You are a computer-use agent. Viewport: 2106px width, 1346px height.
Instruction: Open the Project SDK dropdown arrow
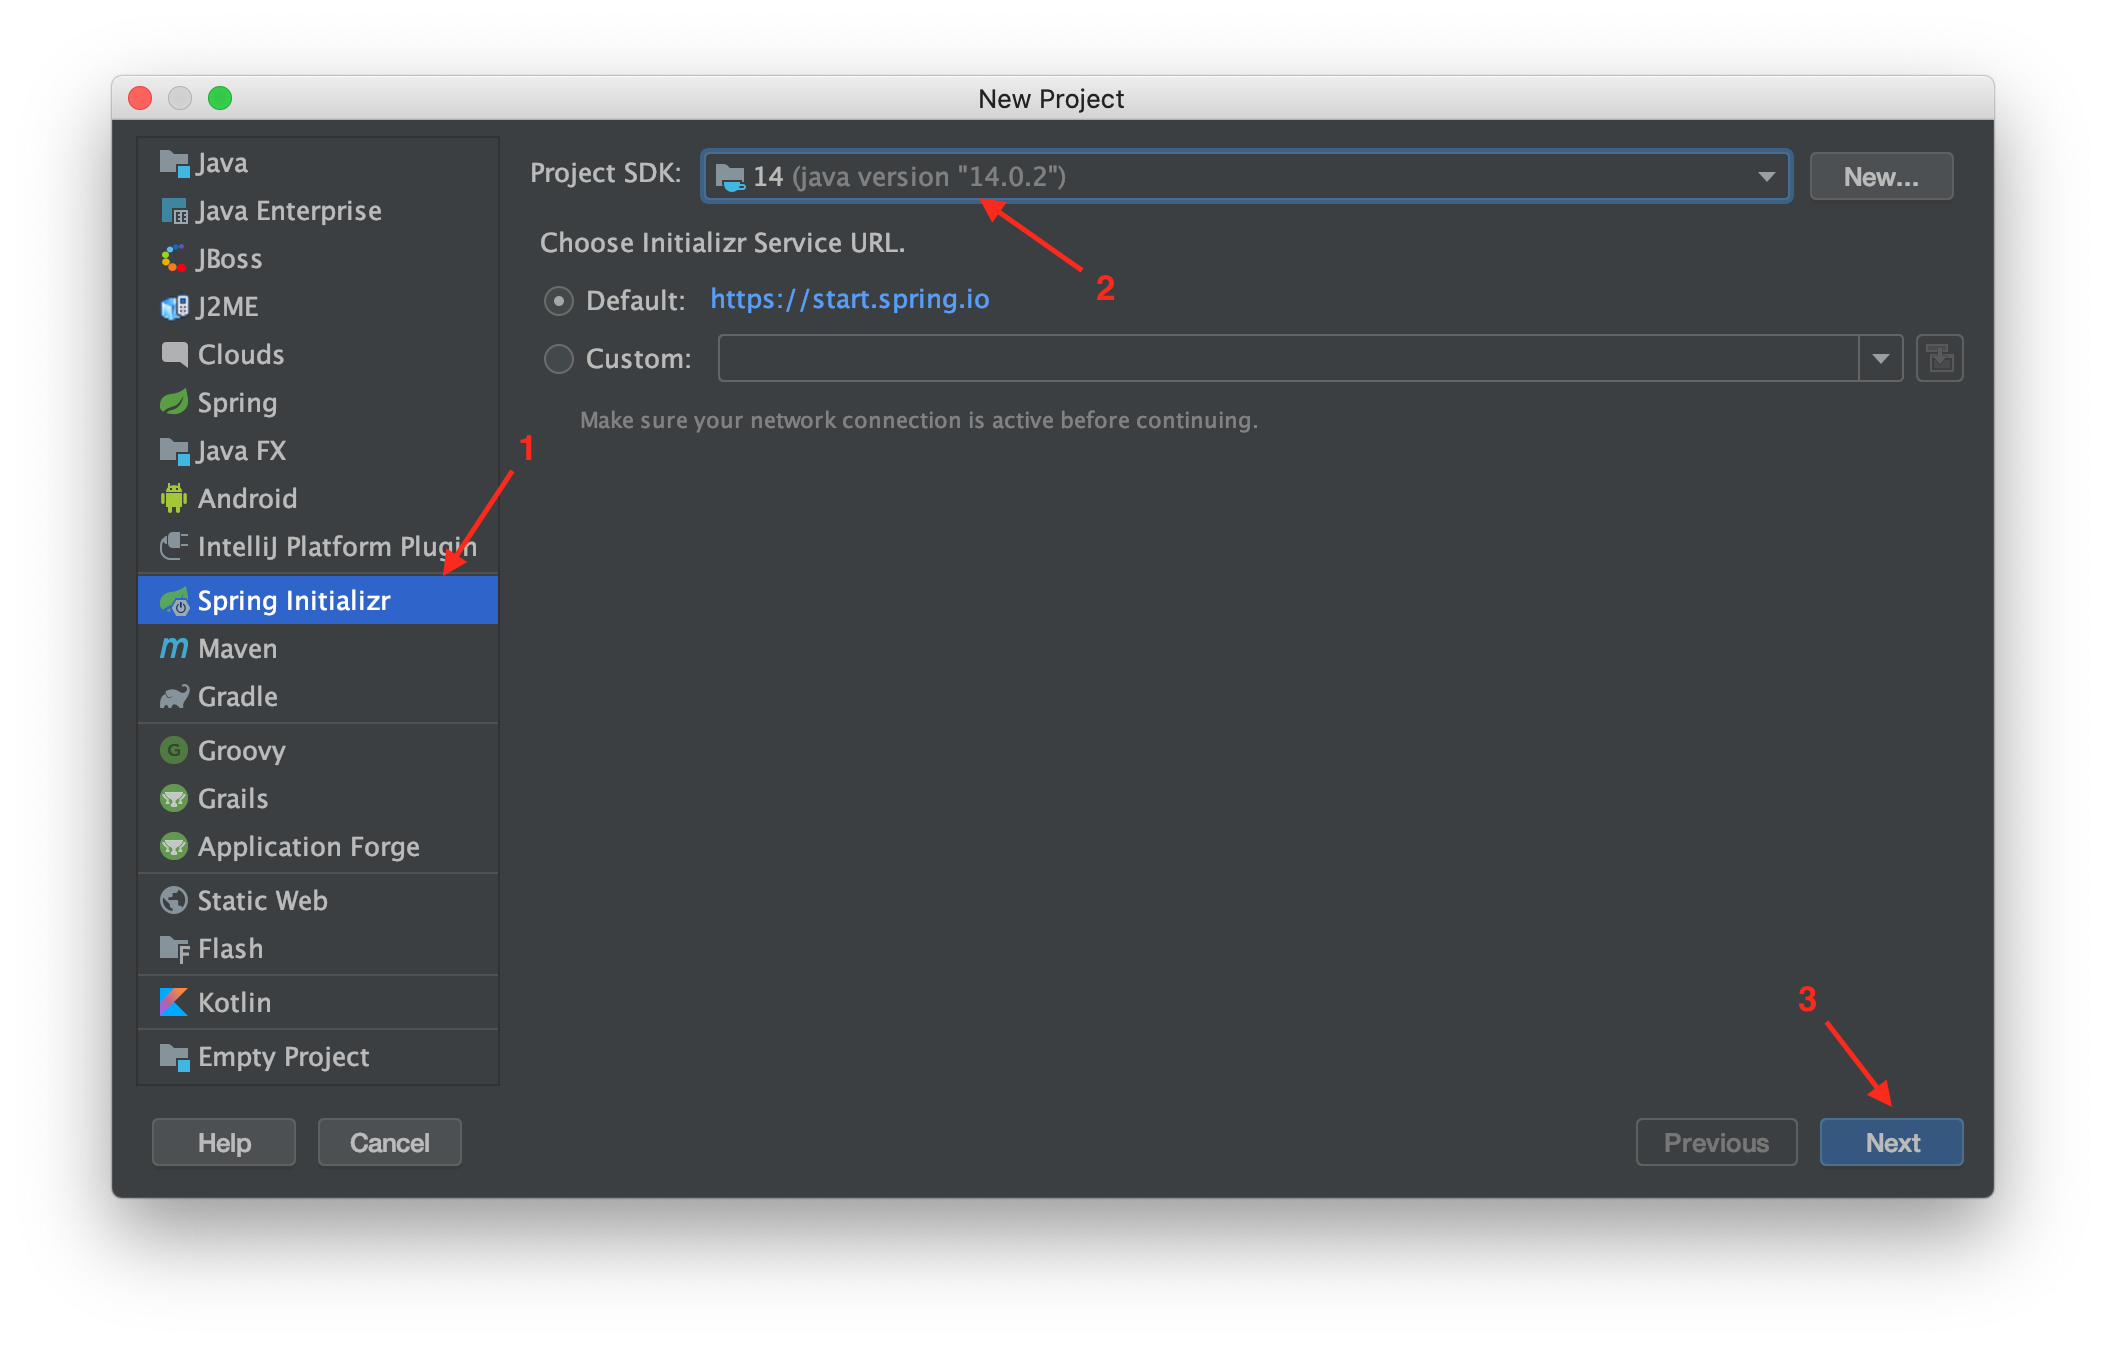click(1766, 177)
